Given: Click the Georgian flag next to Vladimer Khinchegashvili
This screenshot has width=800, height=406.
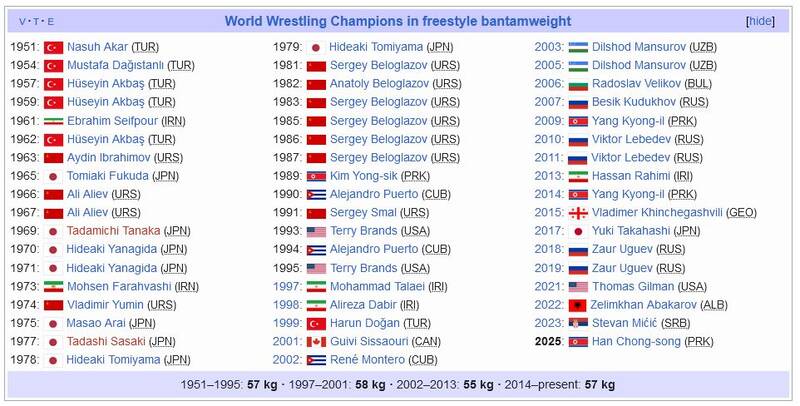Looking at the screenshot, I should point(577,212).
